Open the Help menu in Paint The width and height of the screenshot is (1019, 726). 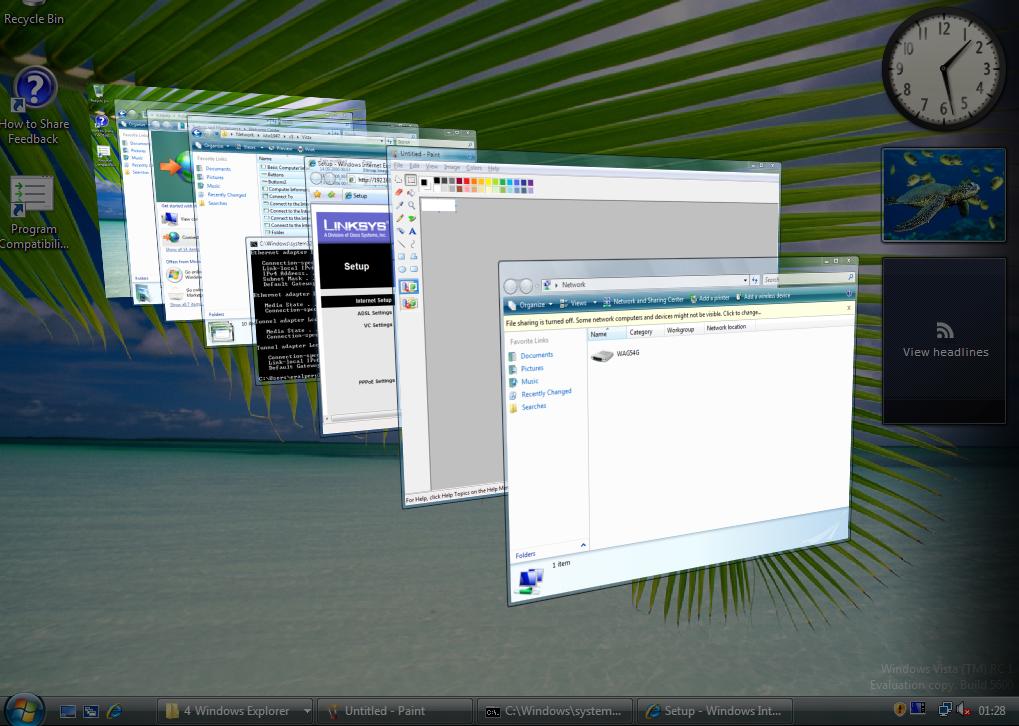pyautogui.click(x=493, y=168)
